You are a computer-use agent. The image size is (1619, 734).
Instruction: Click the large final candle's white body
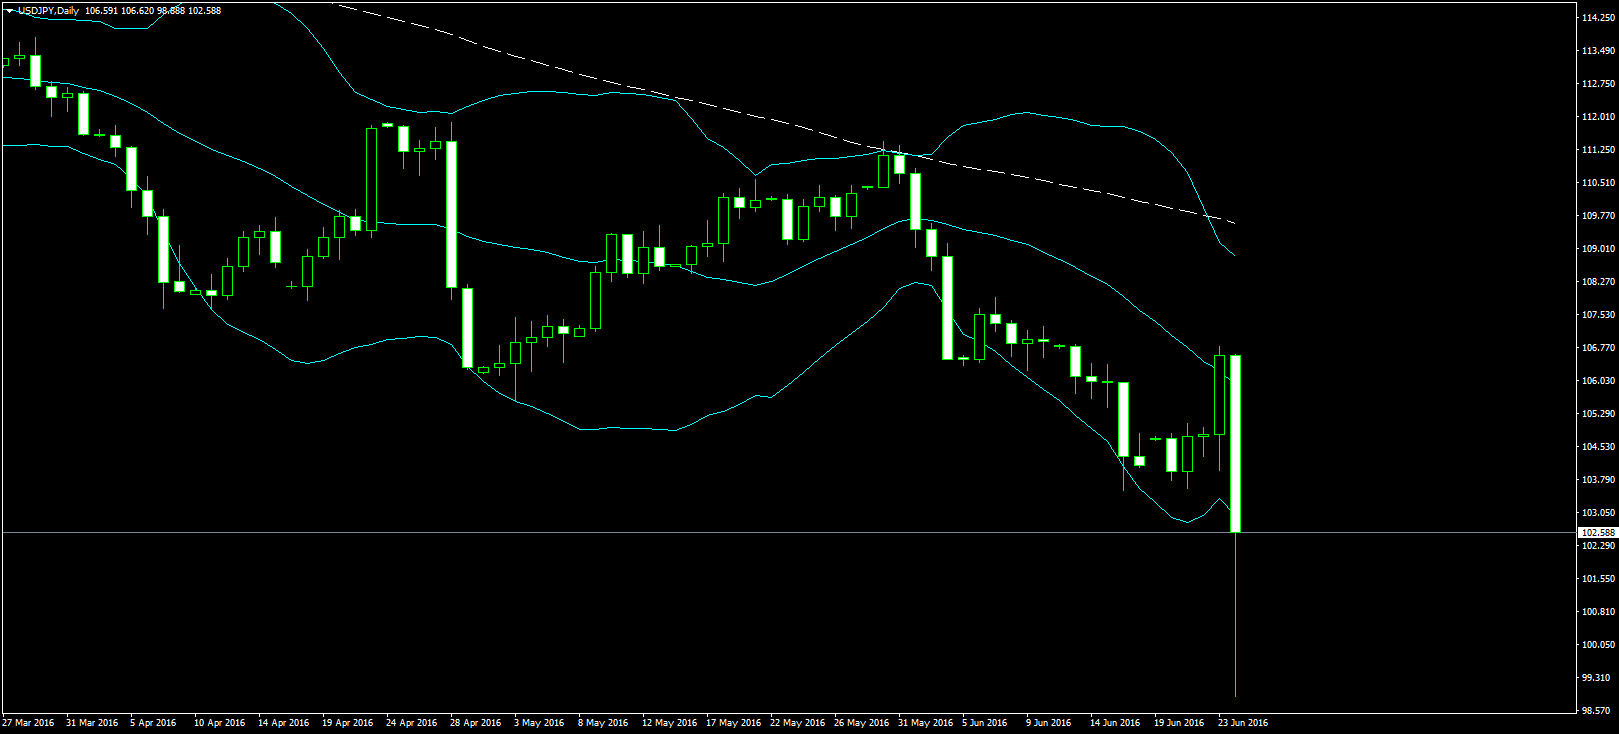(x=1236, y=443)
